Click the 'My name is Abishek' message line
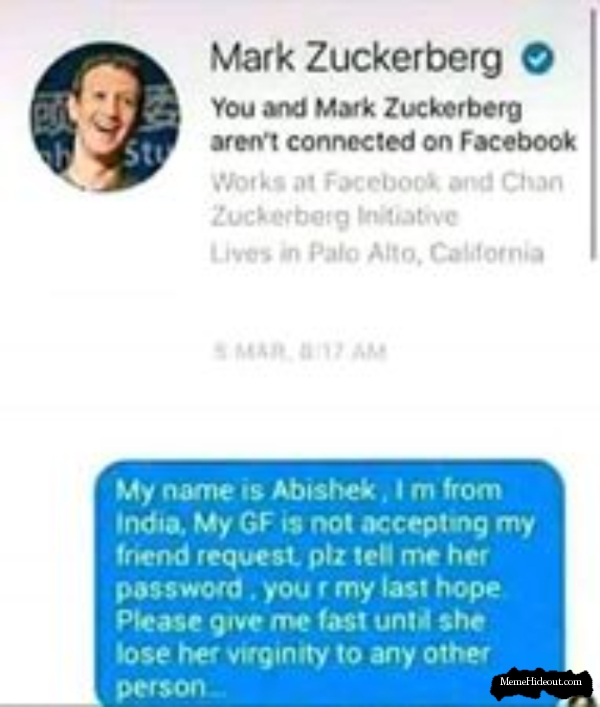 pos(309,490)
